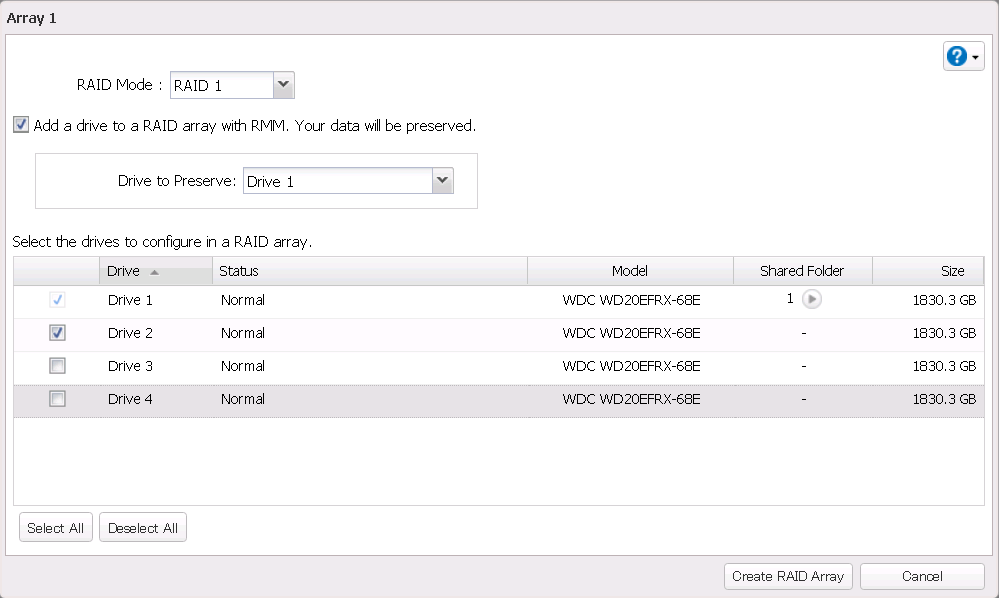Sort drives by the Size column
Viewport: 999px width, 598px height.
[x=952, y=271]
